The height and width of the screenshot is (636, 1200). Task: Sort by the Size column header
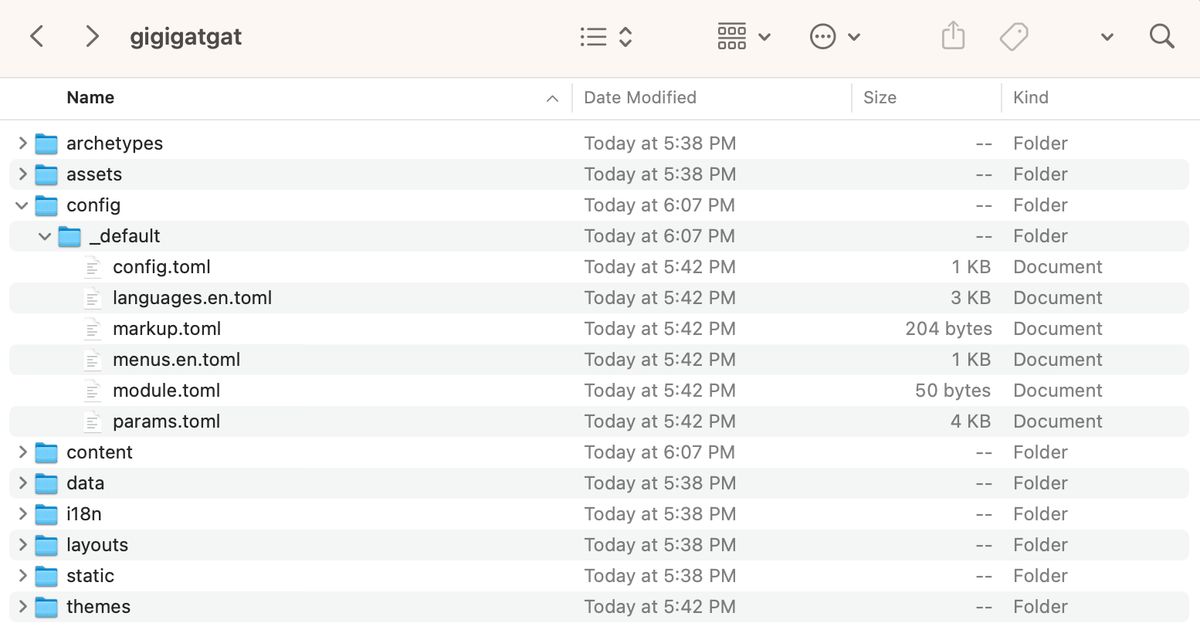pos(880,98)
